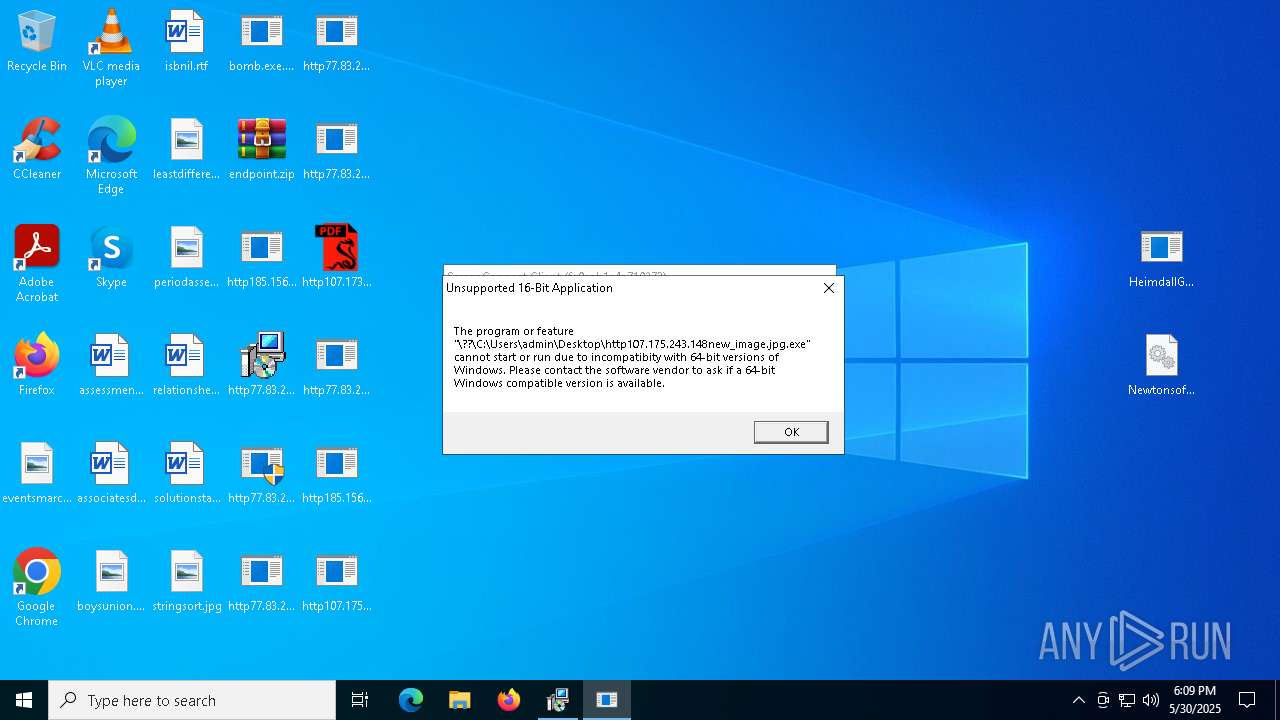Open the Microsoft Edge desktop shortcut
The width and height of the screenshot is (1280, 720).
[111, 156]
